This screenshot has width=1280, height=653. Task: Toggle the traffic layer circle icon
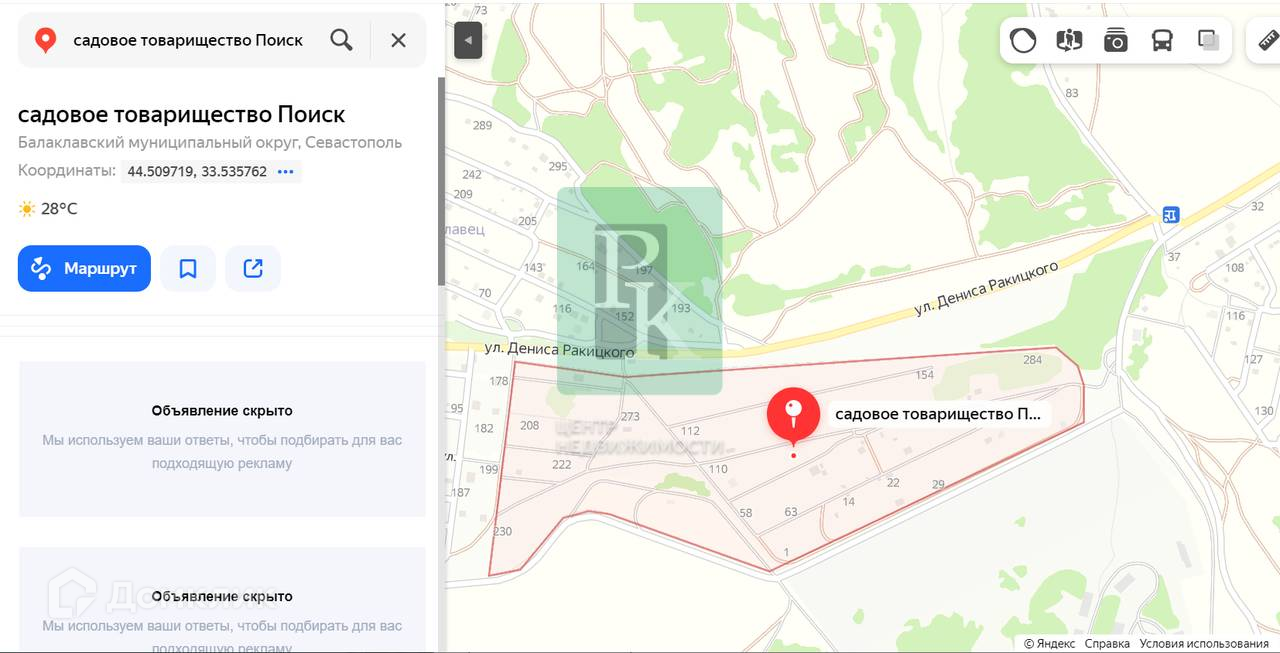point(1023,41)
